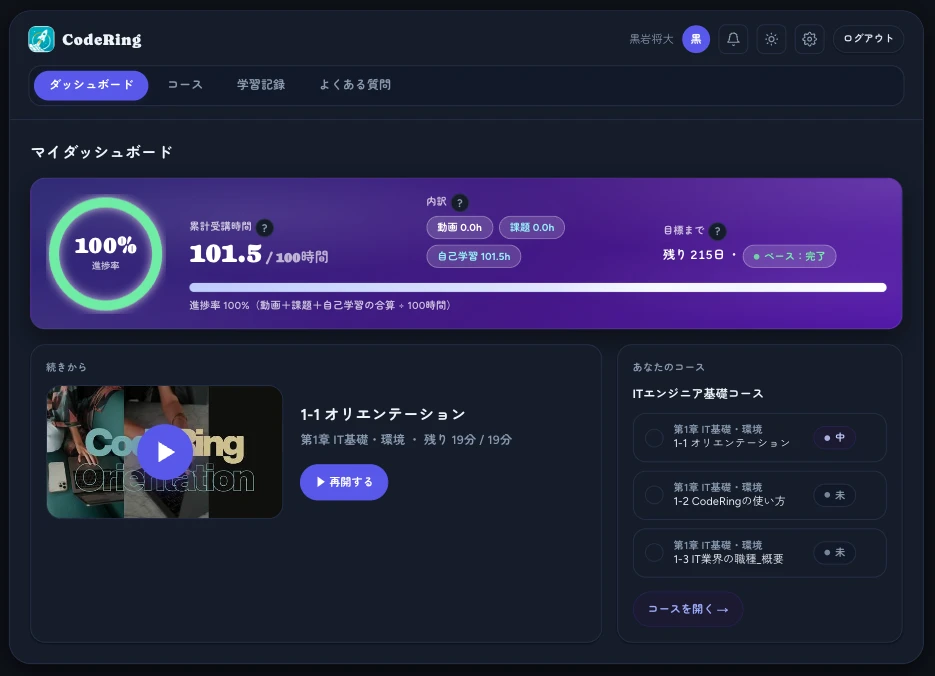Image resolution: width=935 pixels, height=676 pixels.
Task: Open notifications bell icon
Action: (x=733, y=39)
